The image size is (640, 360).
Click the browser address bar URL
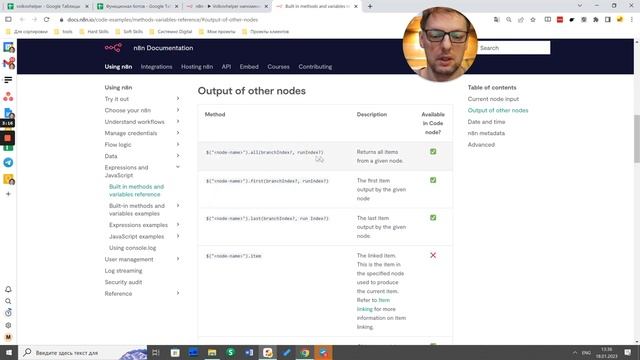click(162, 20)
